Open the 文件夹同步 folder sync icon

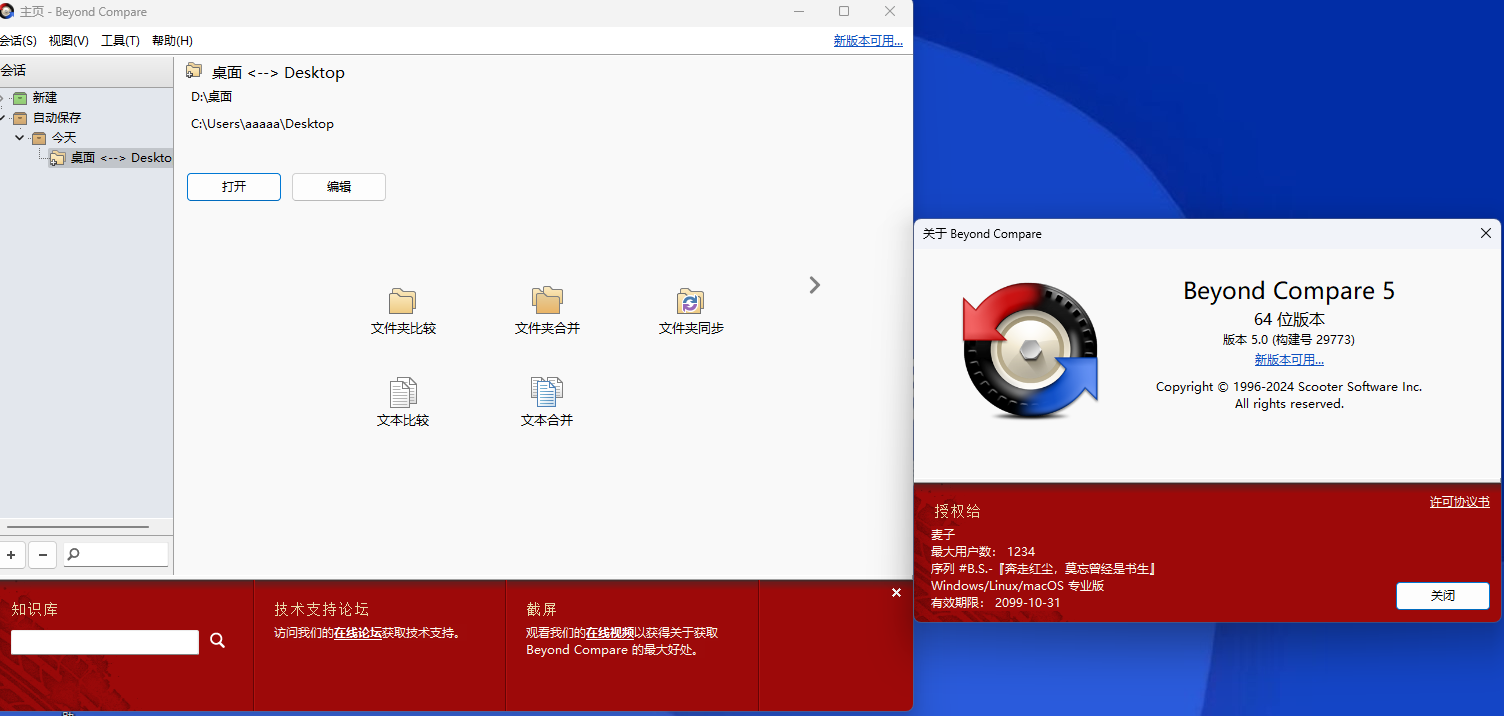click(691, 301)
